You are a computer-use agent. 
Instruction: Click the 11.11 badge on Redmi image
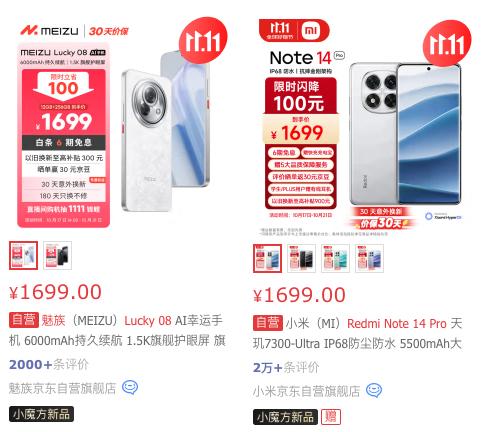pyautogui.click(x=447, y=43)
